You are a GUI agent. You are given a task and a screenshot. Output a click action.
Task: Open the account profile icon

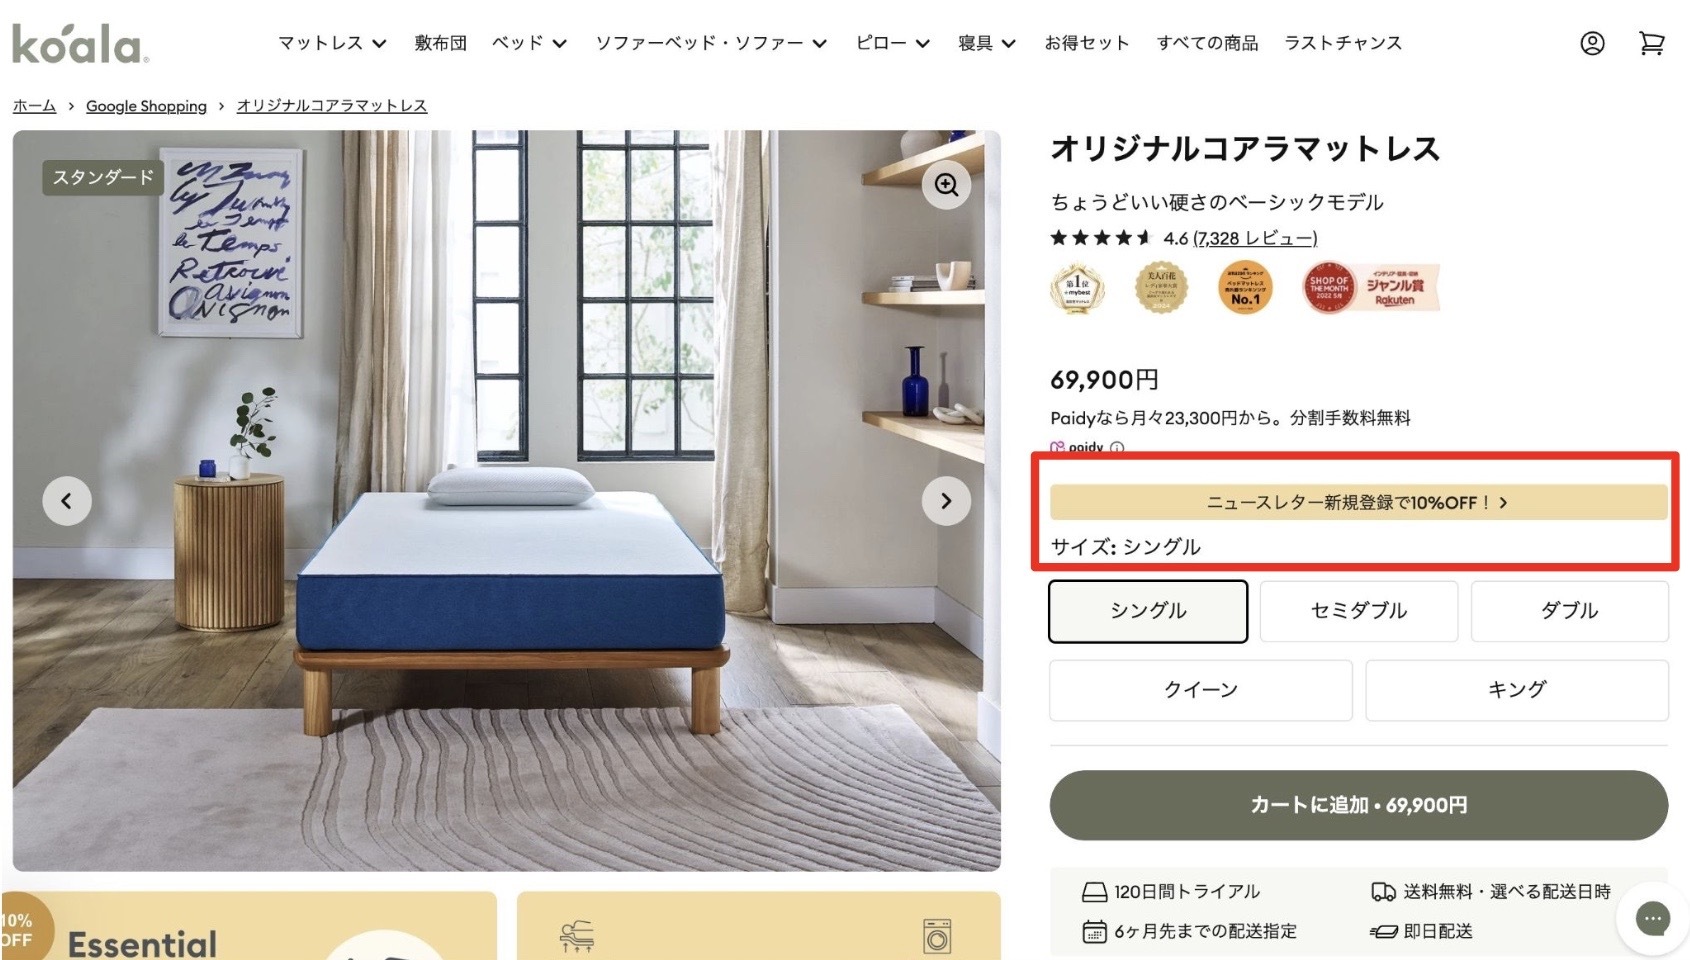(1592, 43)
